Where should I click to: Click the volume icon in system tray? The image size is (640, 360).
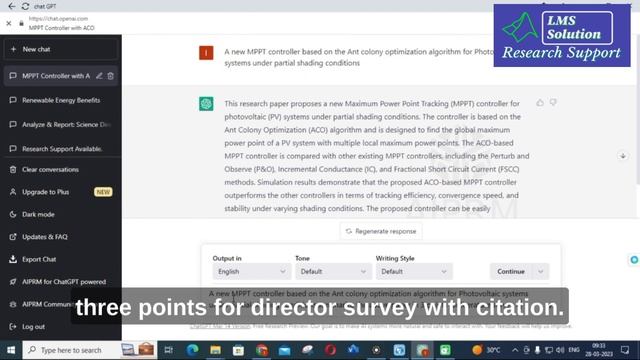pos(560,350)
